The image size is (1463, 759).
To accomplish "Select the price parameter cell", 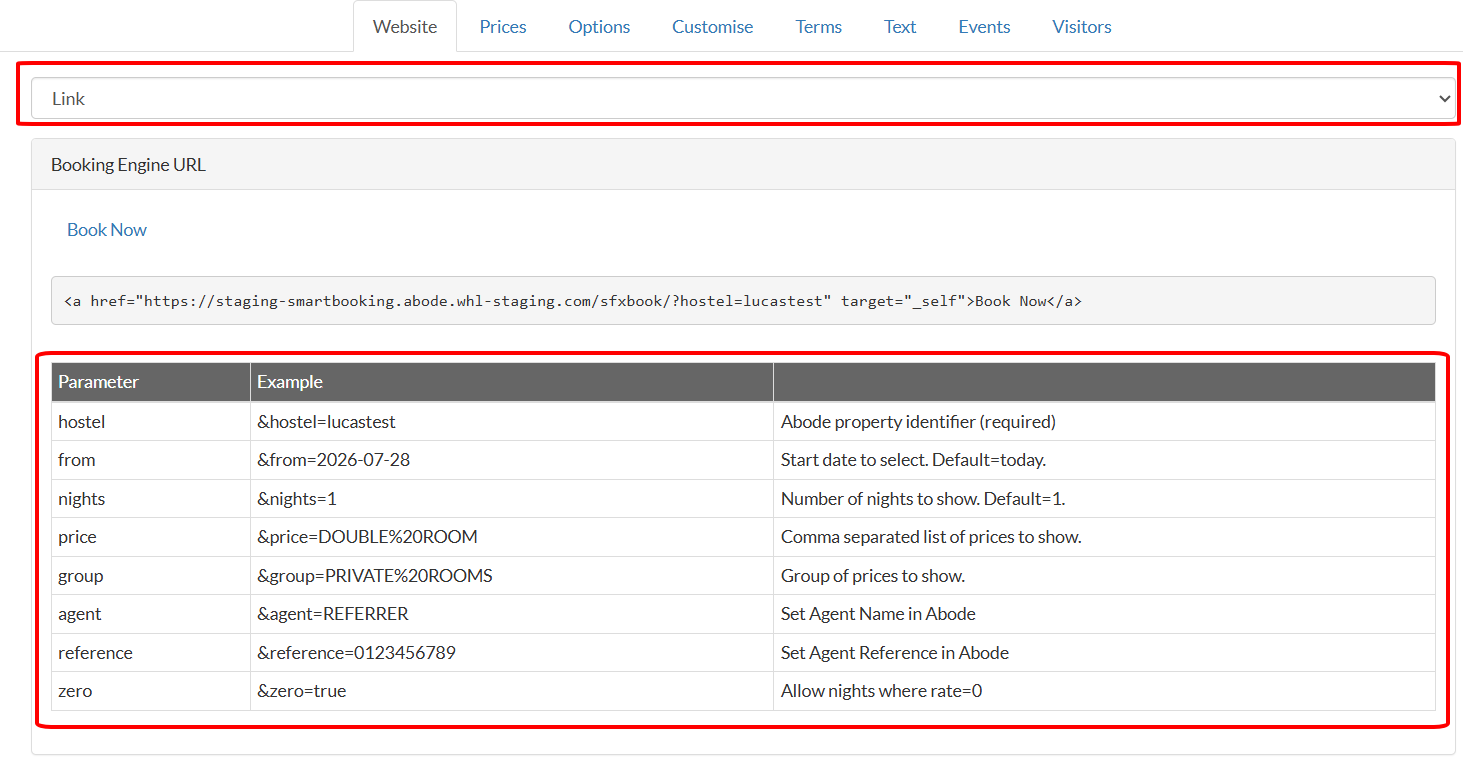I will [151, 537].
